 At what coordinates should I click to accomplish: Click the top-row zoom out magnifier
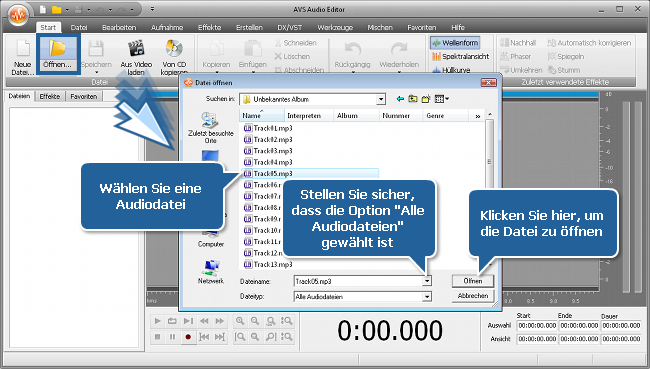click(x=255, y=321)
